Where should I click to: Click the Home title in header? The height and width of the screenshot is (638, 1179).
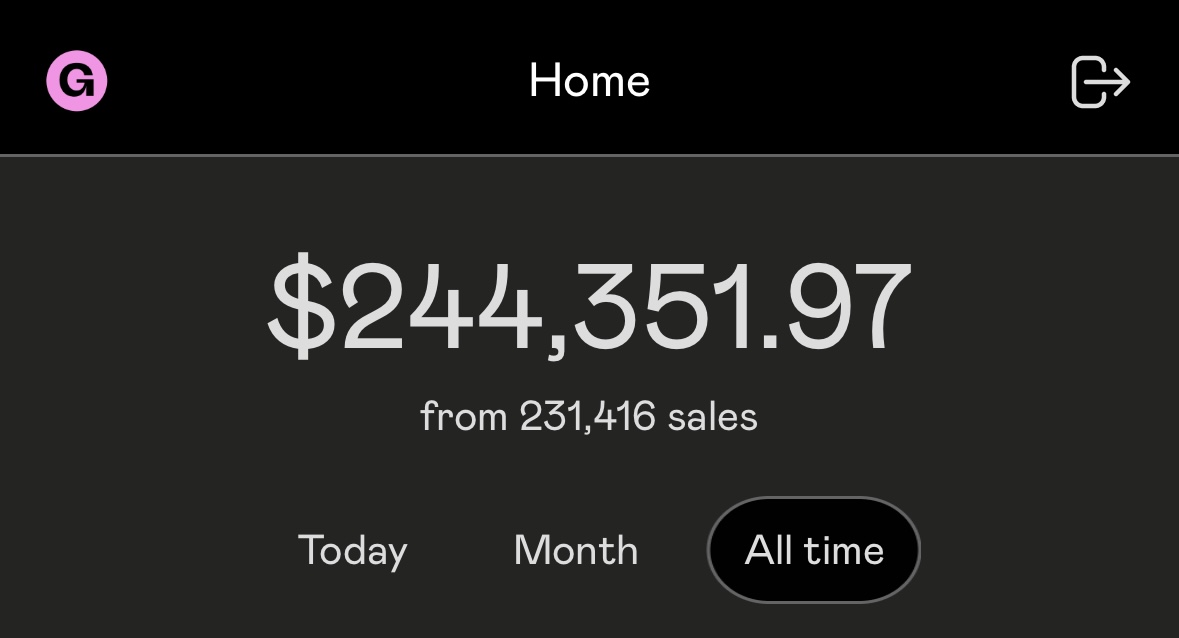589,80
